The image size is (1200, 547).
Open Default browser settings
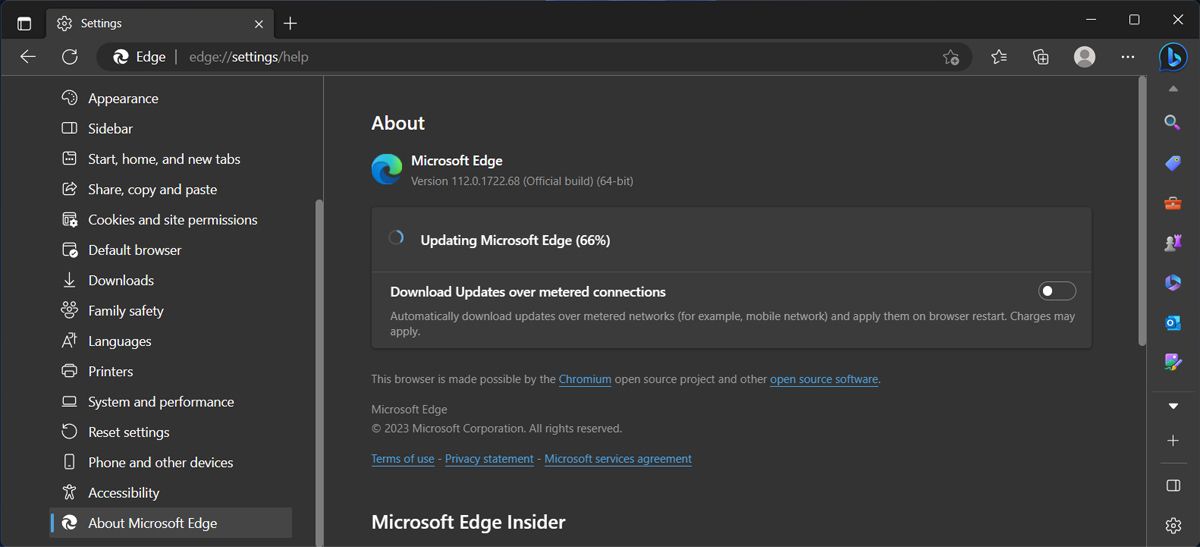171,250
